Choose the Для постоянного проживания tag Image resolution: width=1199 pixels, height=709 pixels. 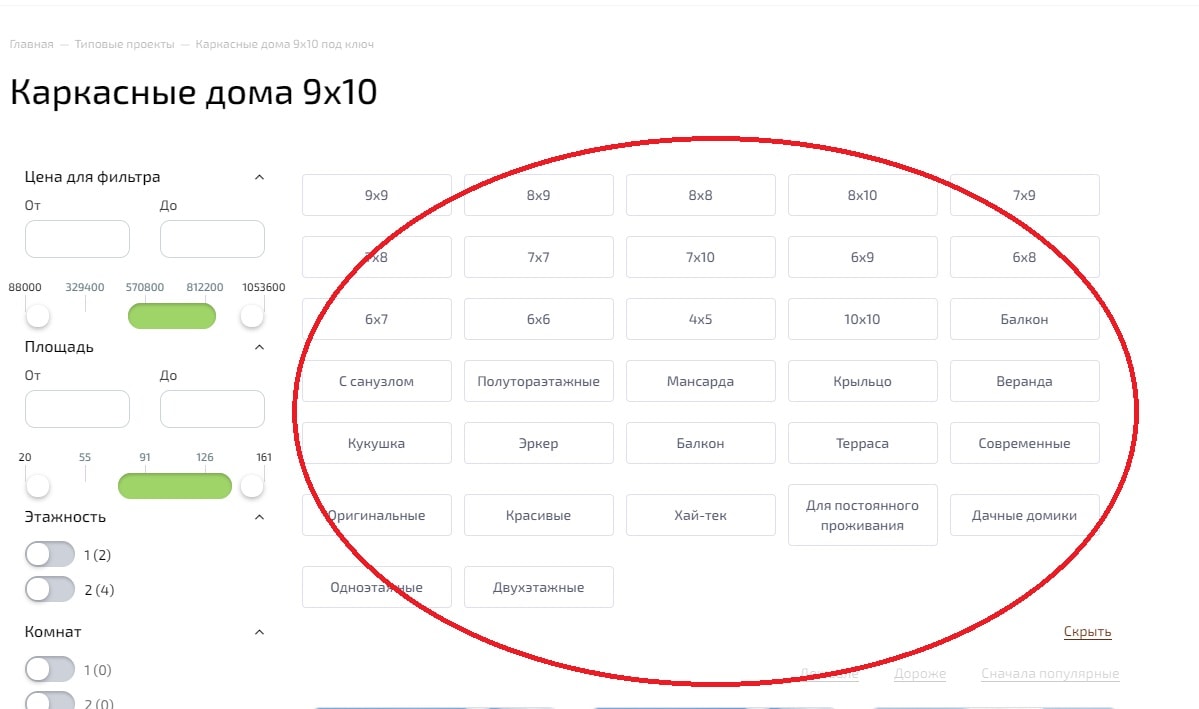862,515
